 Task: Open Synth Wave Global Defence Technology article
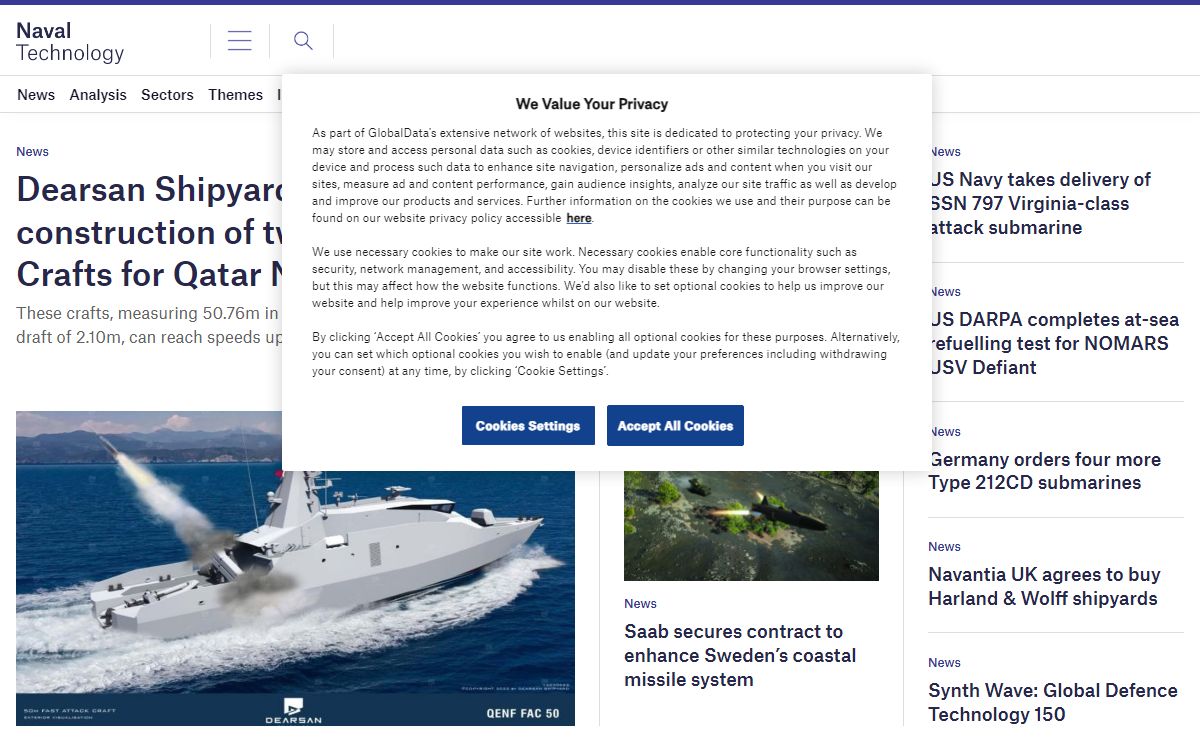pyautogui.click(x=1053, y=702)
